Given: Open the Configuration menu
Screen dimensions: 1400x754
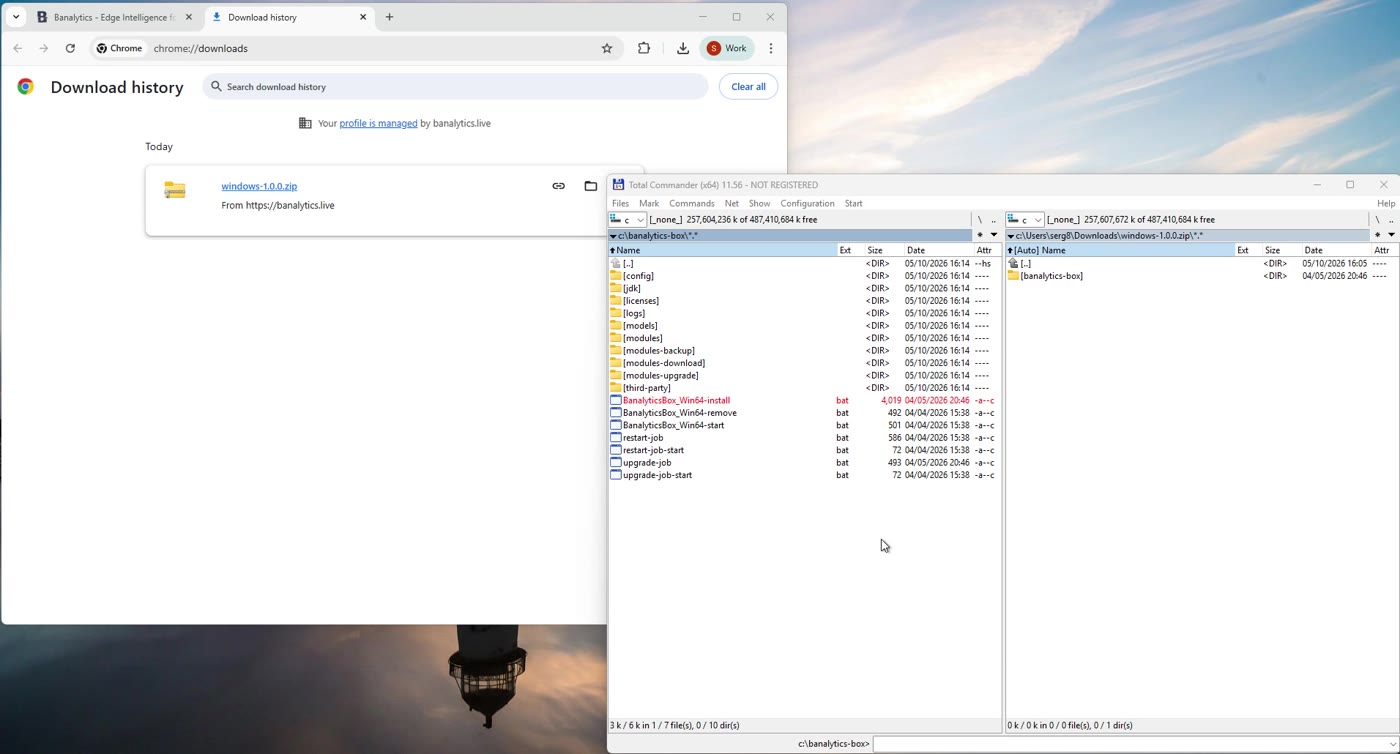Looking at the screenshot, I should tap(807, 203).
